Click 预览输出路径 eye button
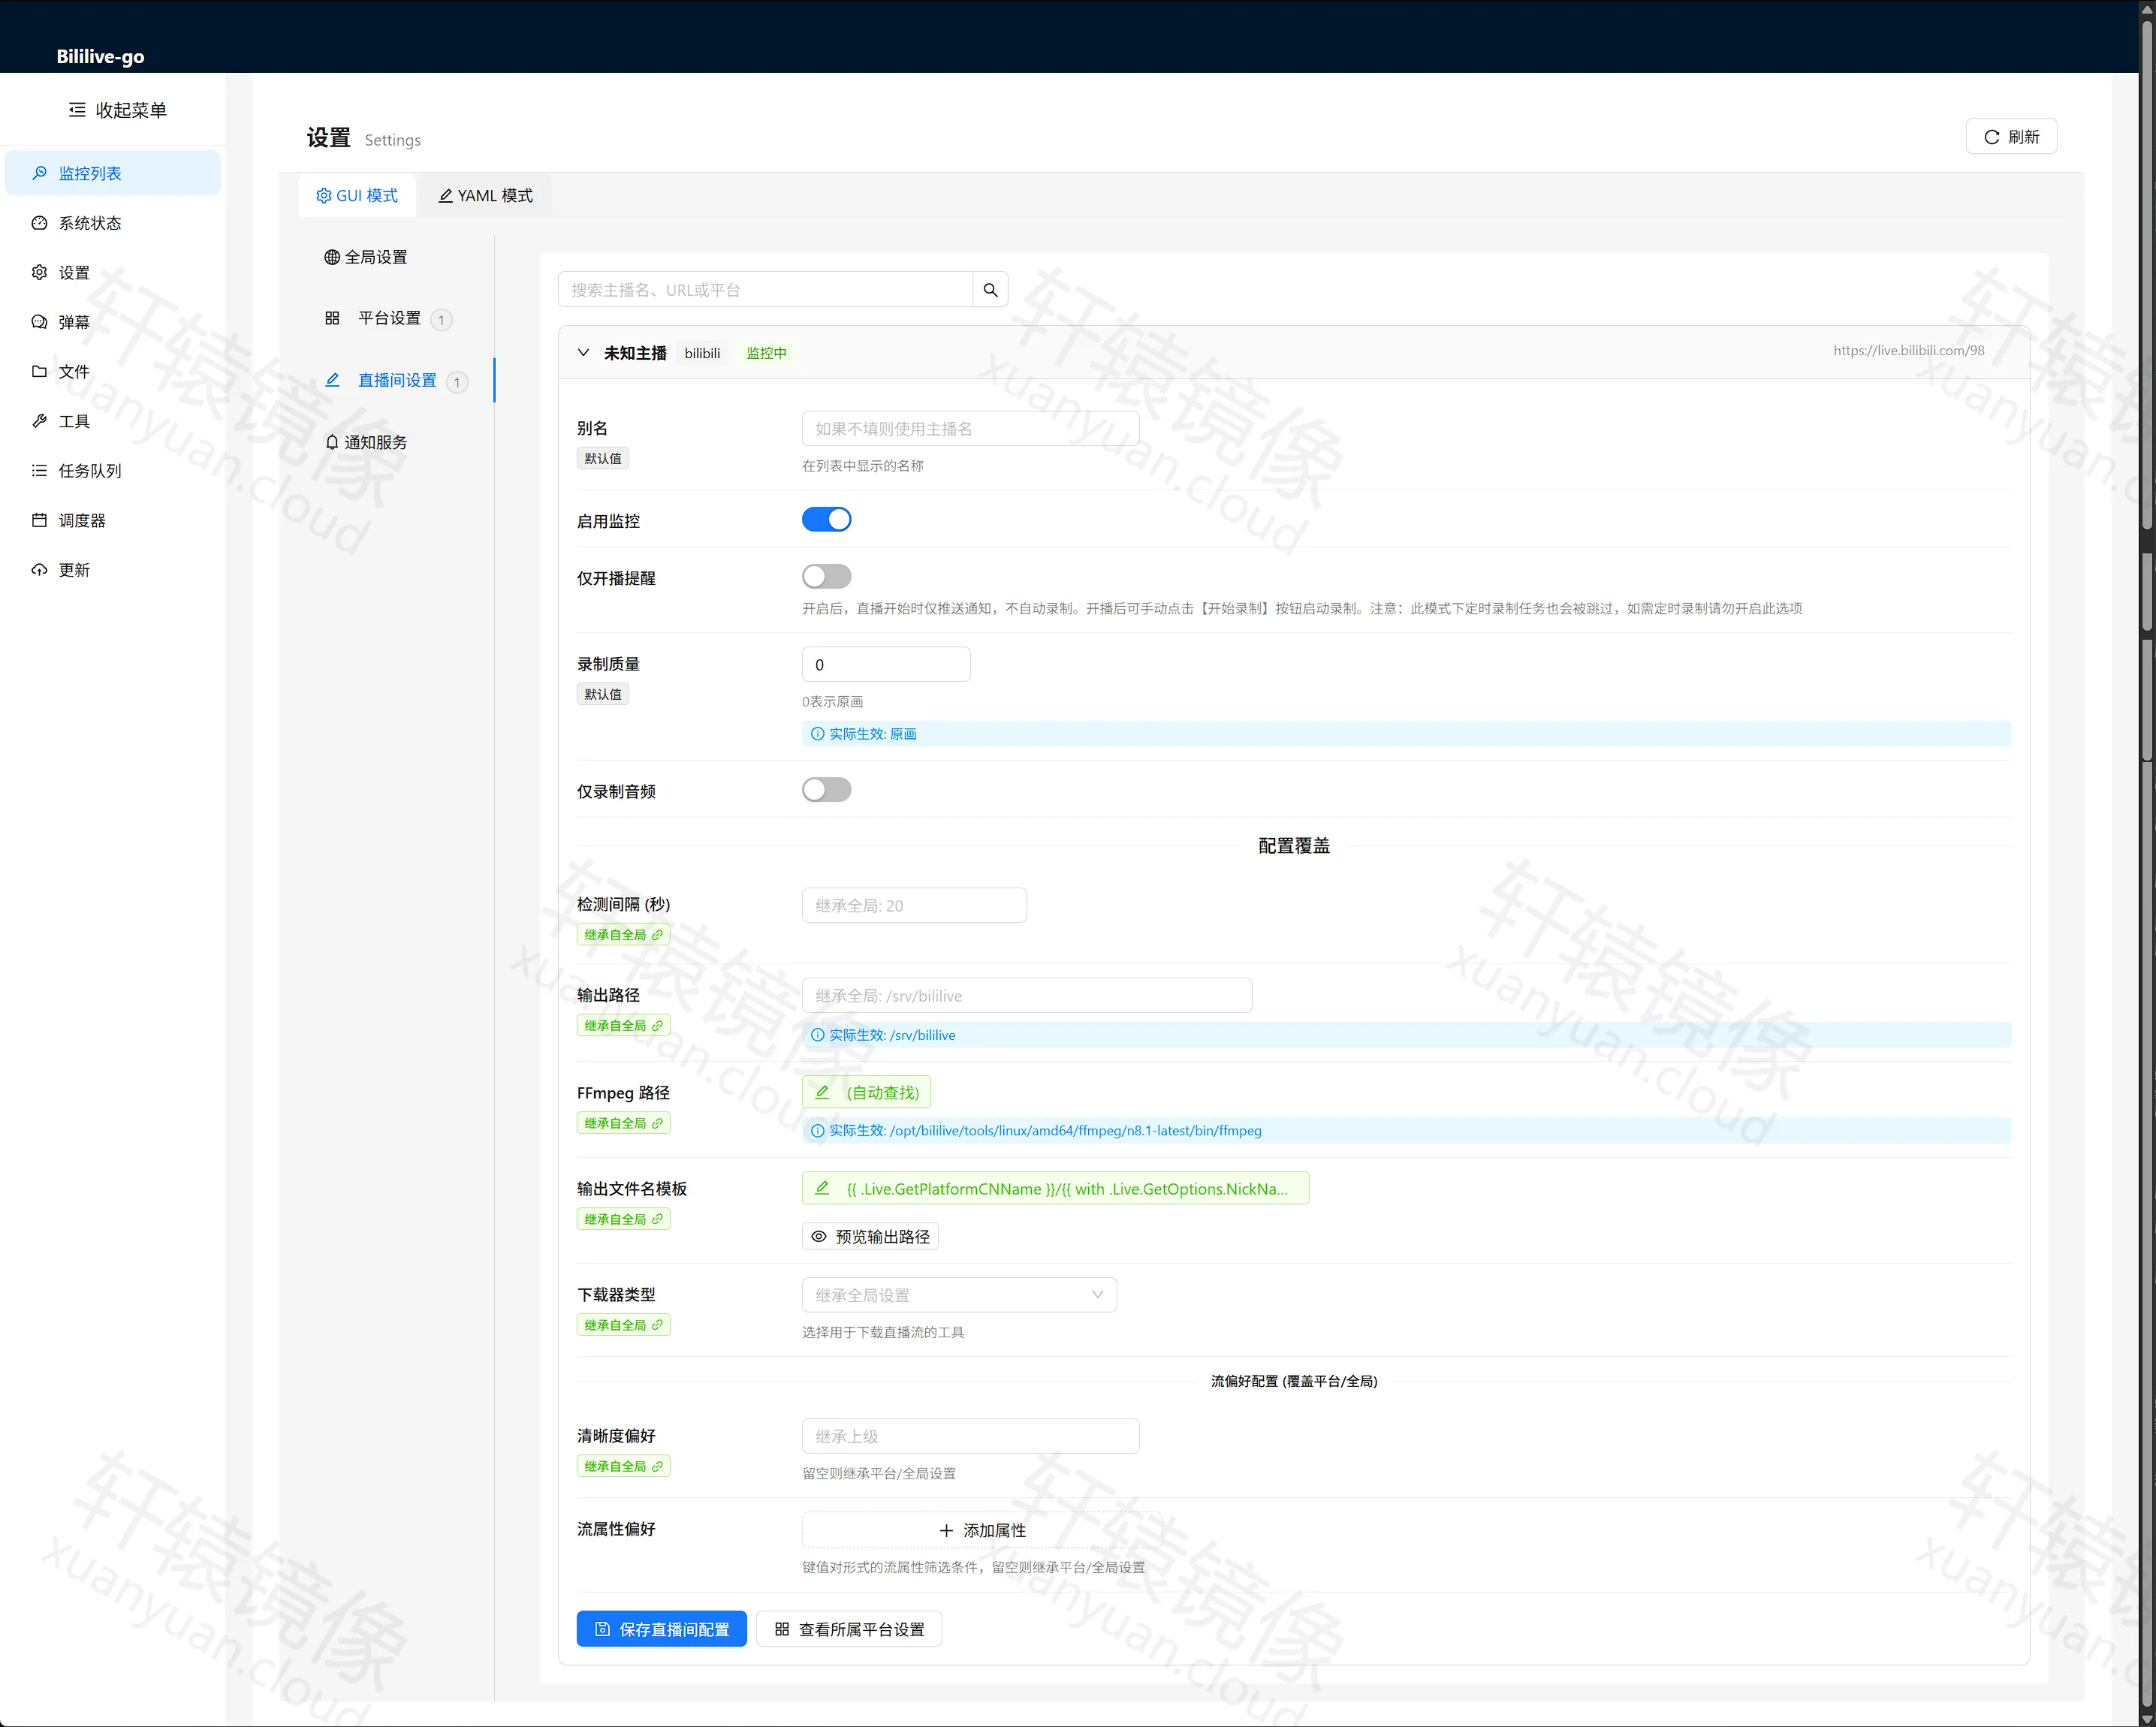This screenshot has height=1727, width=2156. [870, 1237]
